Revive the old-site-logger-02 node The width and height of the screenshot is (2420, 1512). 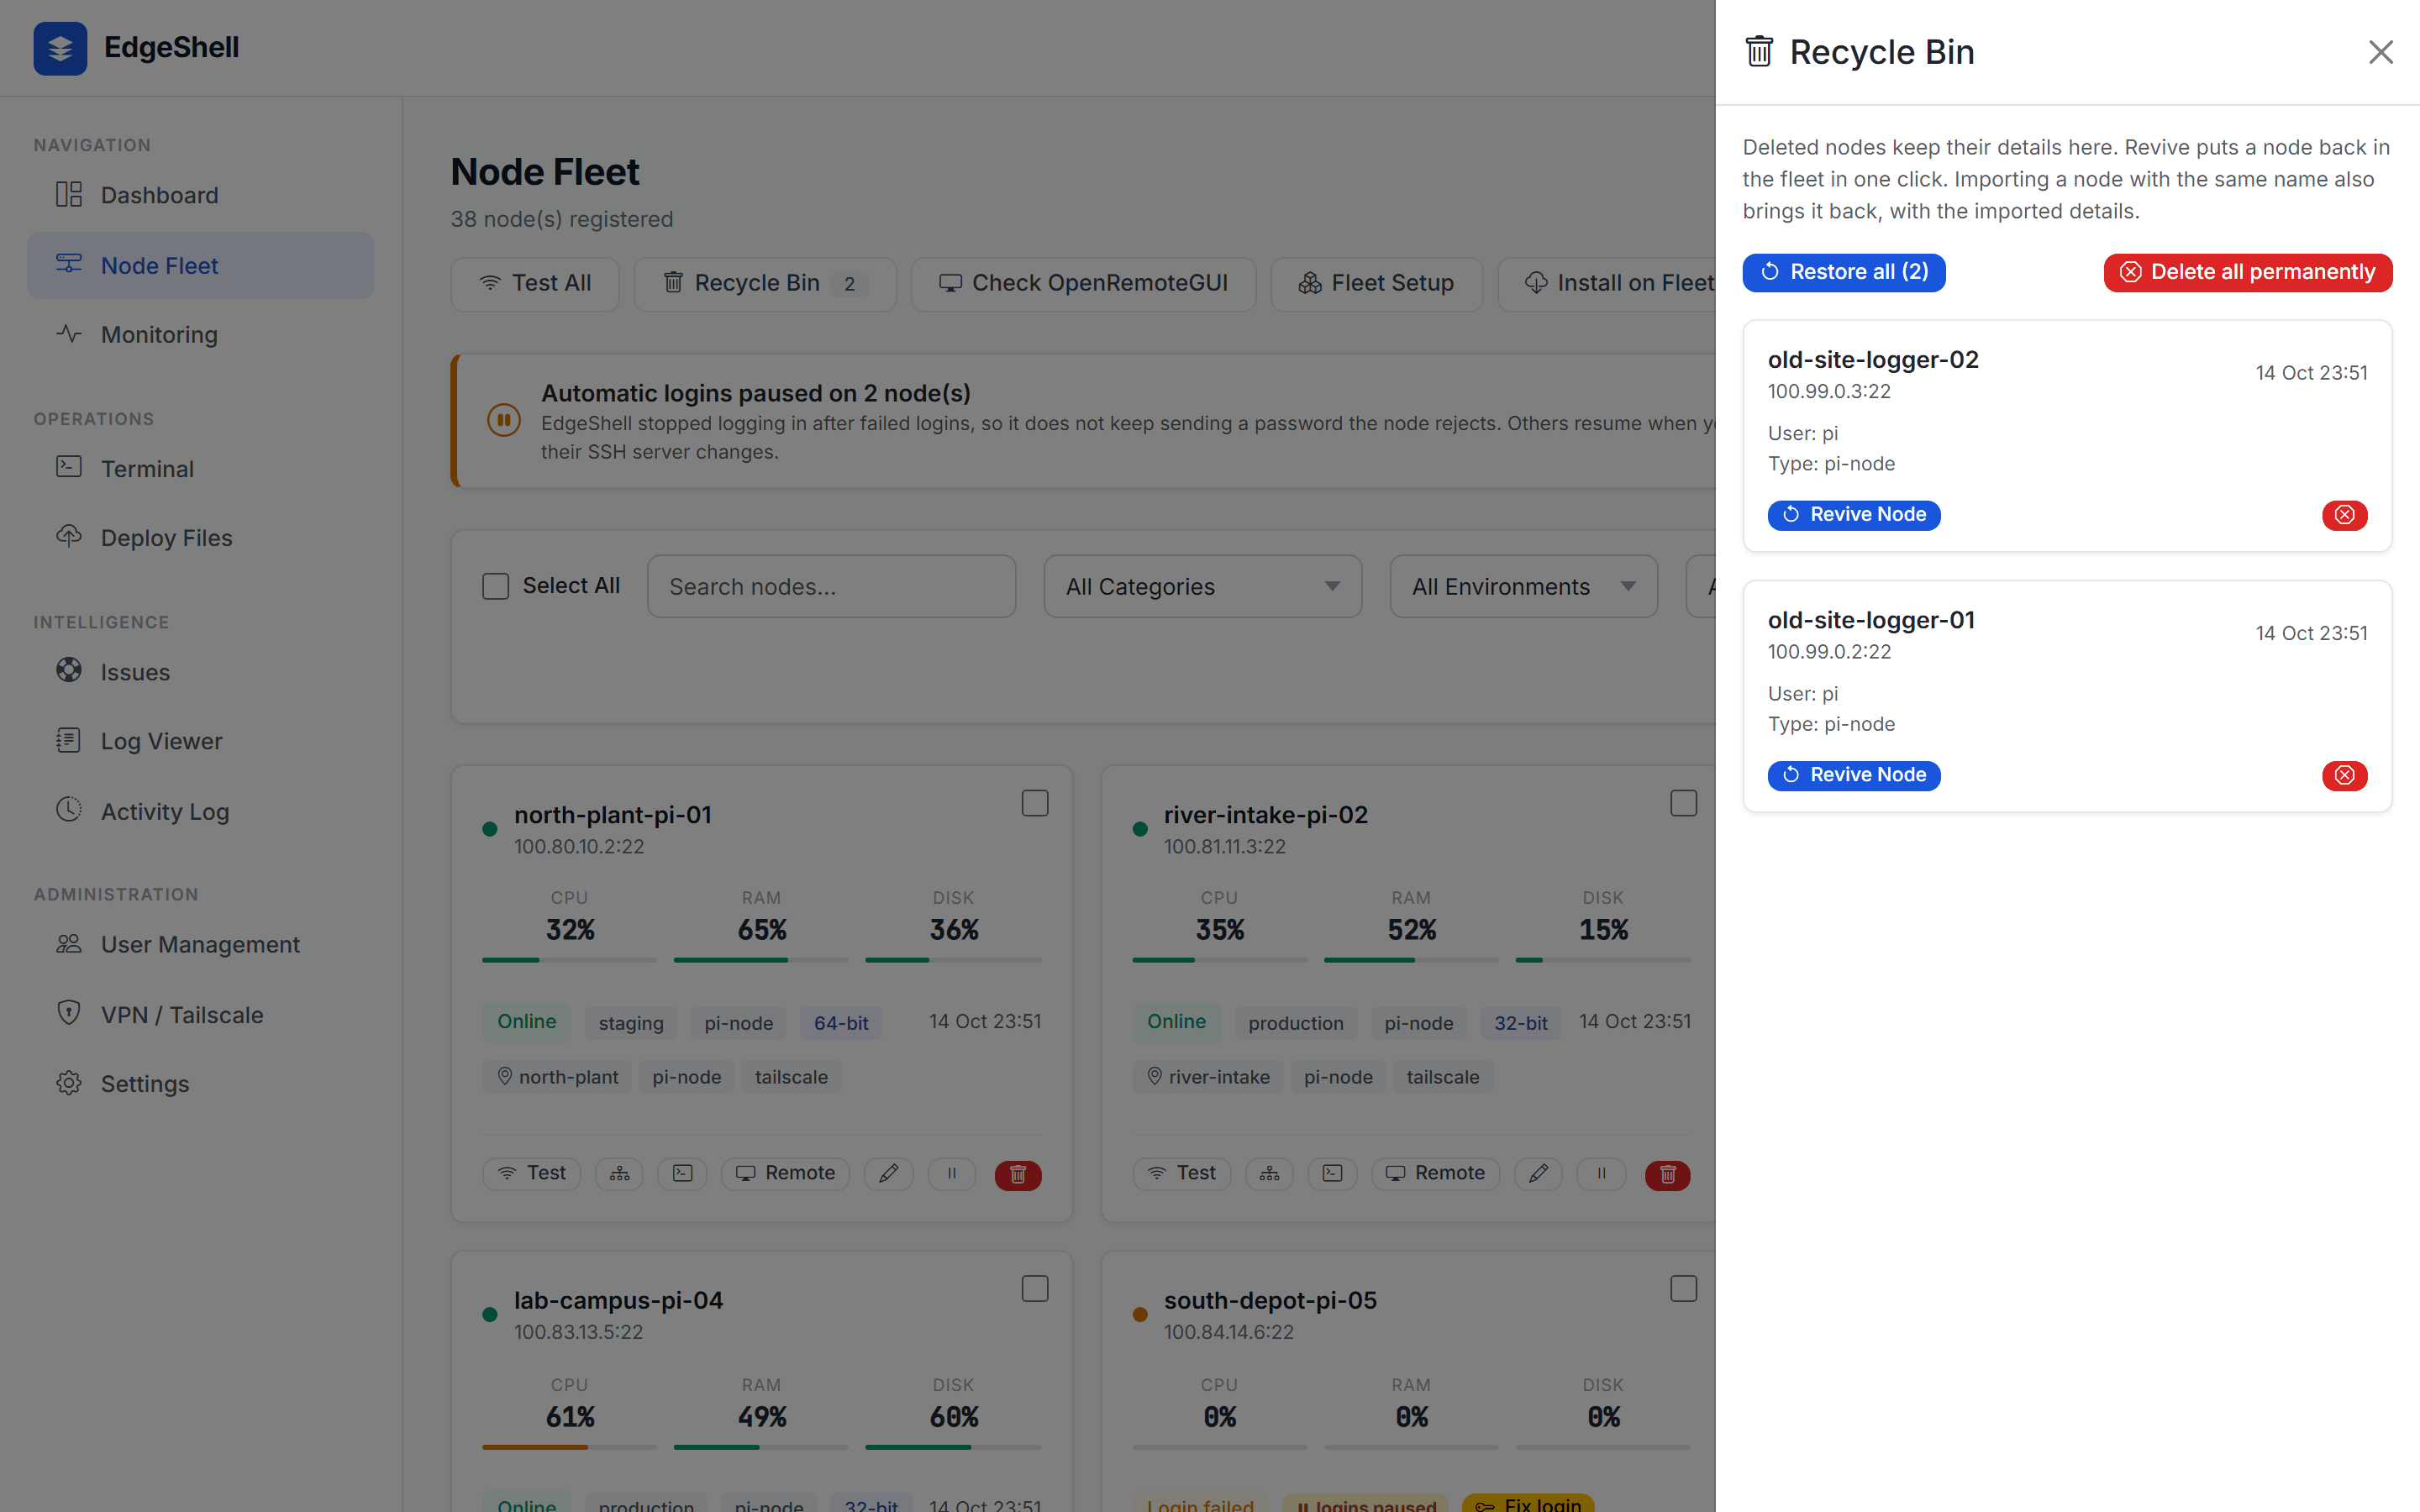(x=1854, y=515)
